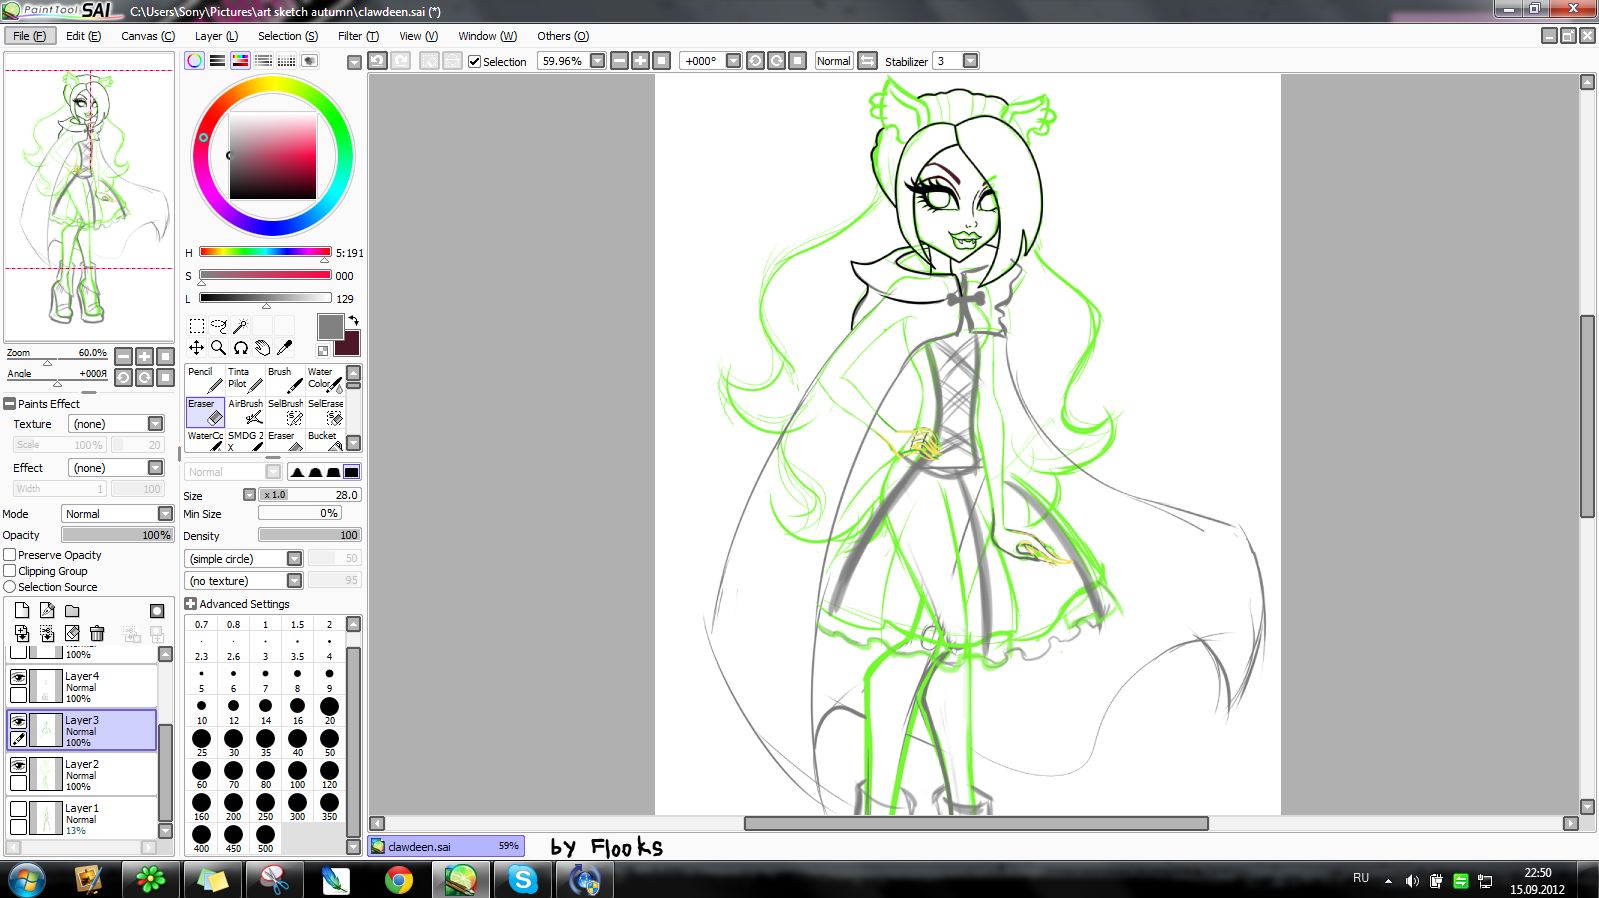Image resolution: width=1599 pixels, height=898 pixels.
Task: Open the Edit menu
Action: [83, 36]
